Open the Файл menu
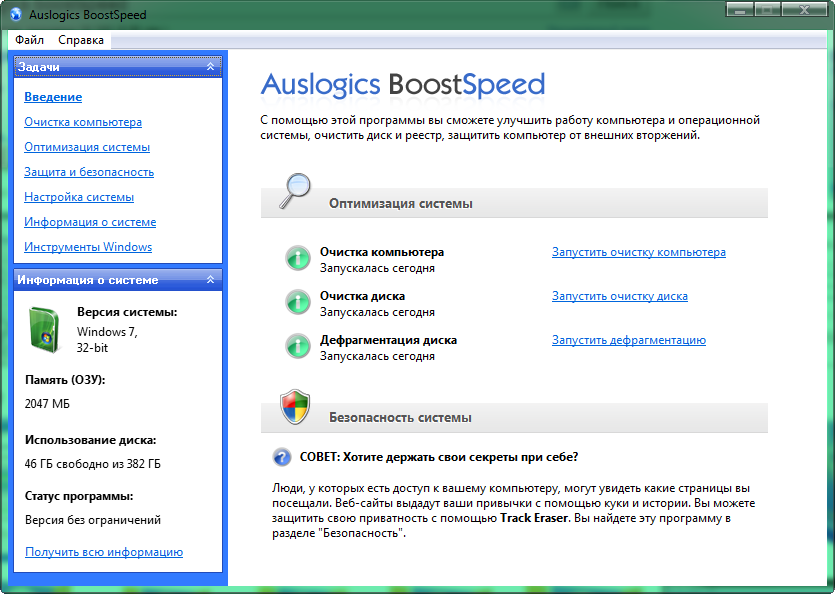This screenshot has height=594, width=835. point(29,40)
